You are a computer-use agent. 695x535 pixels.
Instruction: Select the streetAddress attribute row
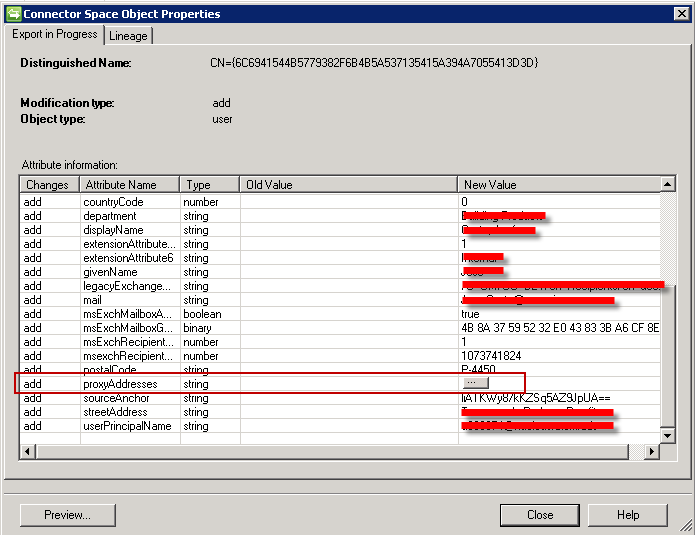click(x=340, y=412)
